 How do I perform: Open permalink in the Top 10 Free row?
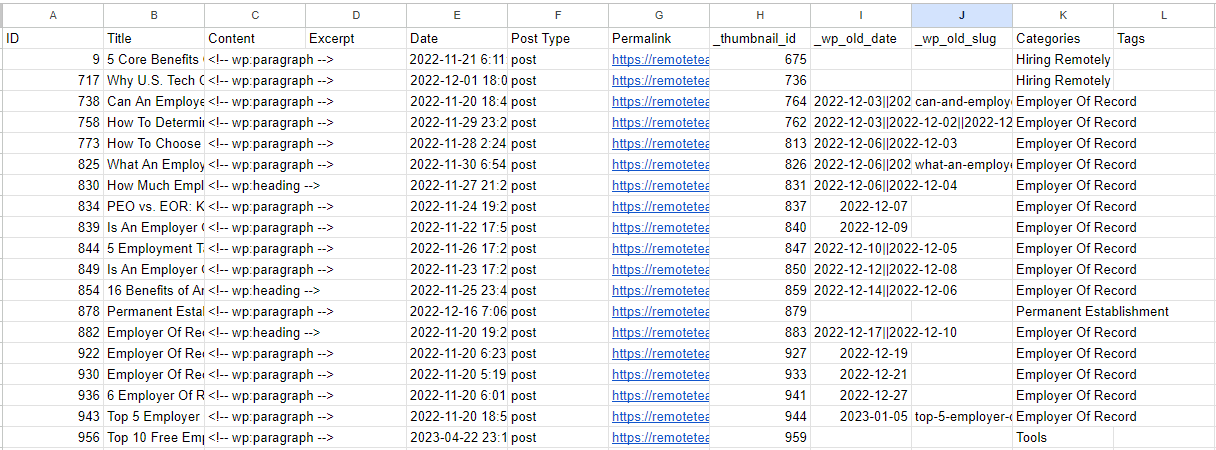coord(660,438)
